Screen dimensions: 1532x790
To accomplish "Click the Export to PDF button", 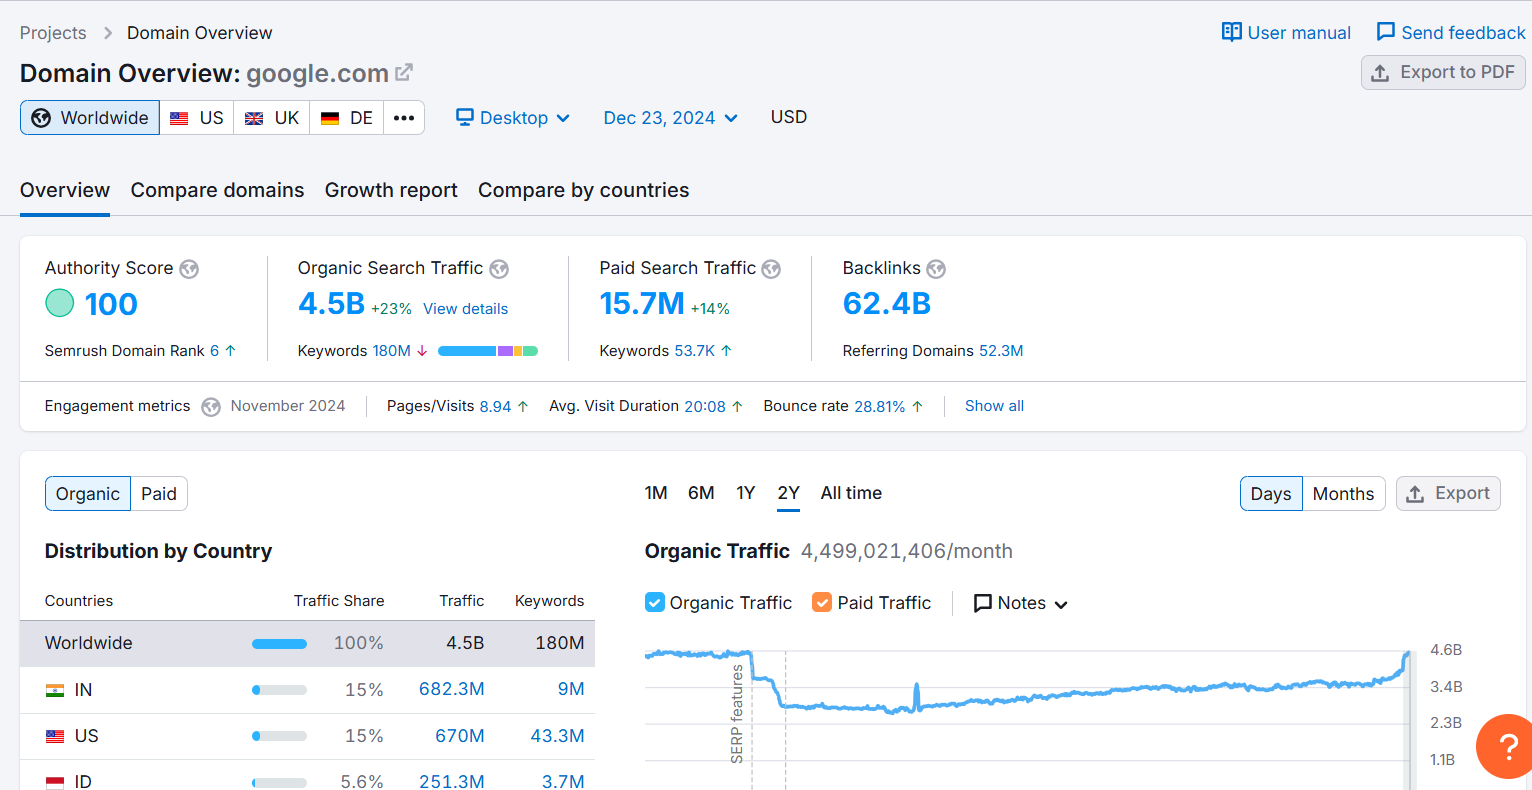I will pyautogui.click(x=1443, y=72).
